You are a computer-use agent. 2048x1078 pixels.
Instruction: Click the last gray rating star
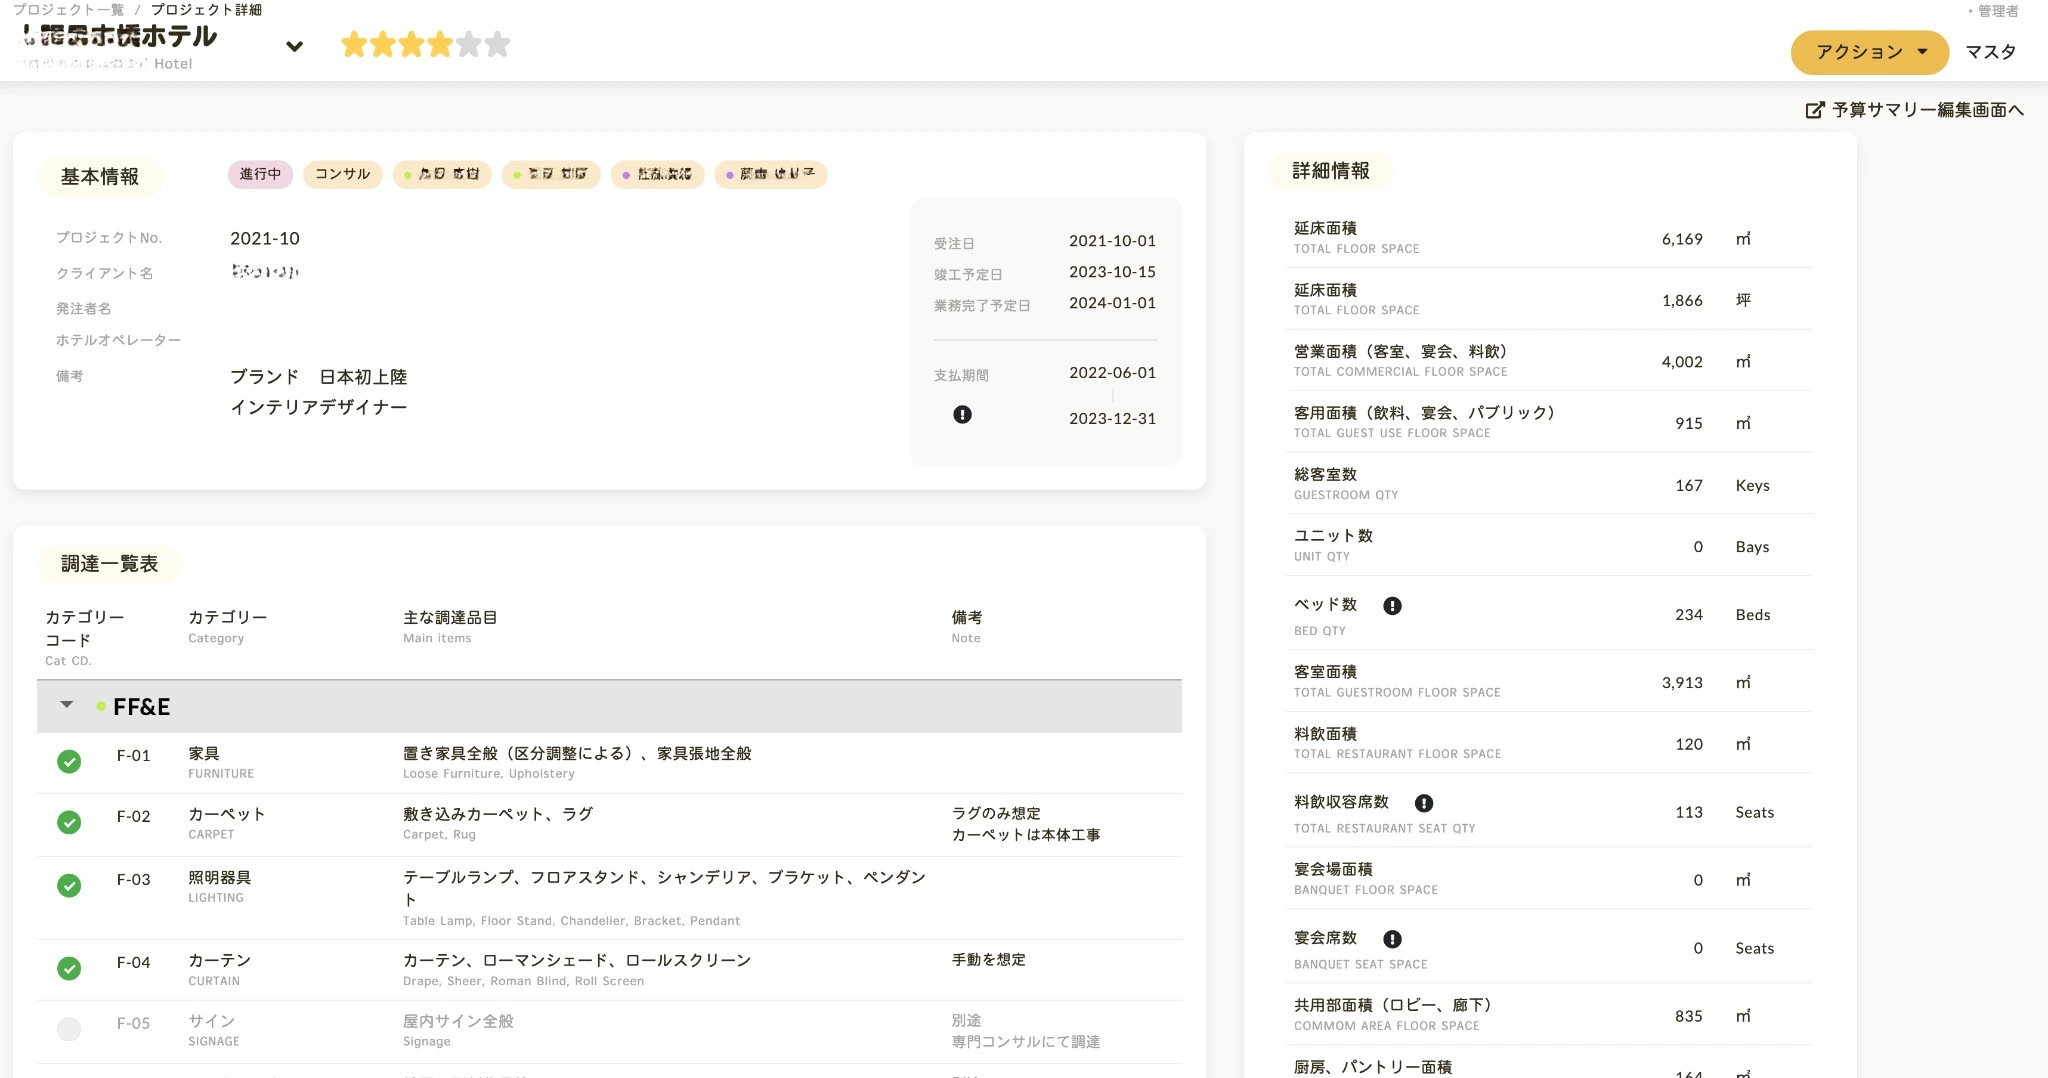(x=497, y=45)
